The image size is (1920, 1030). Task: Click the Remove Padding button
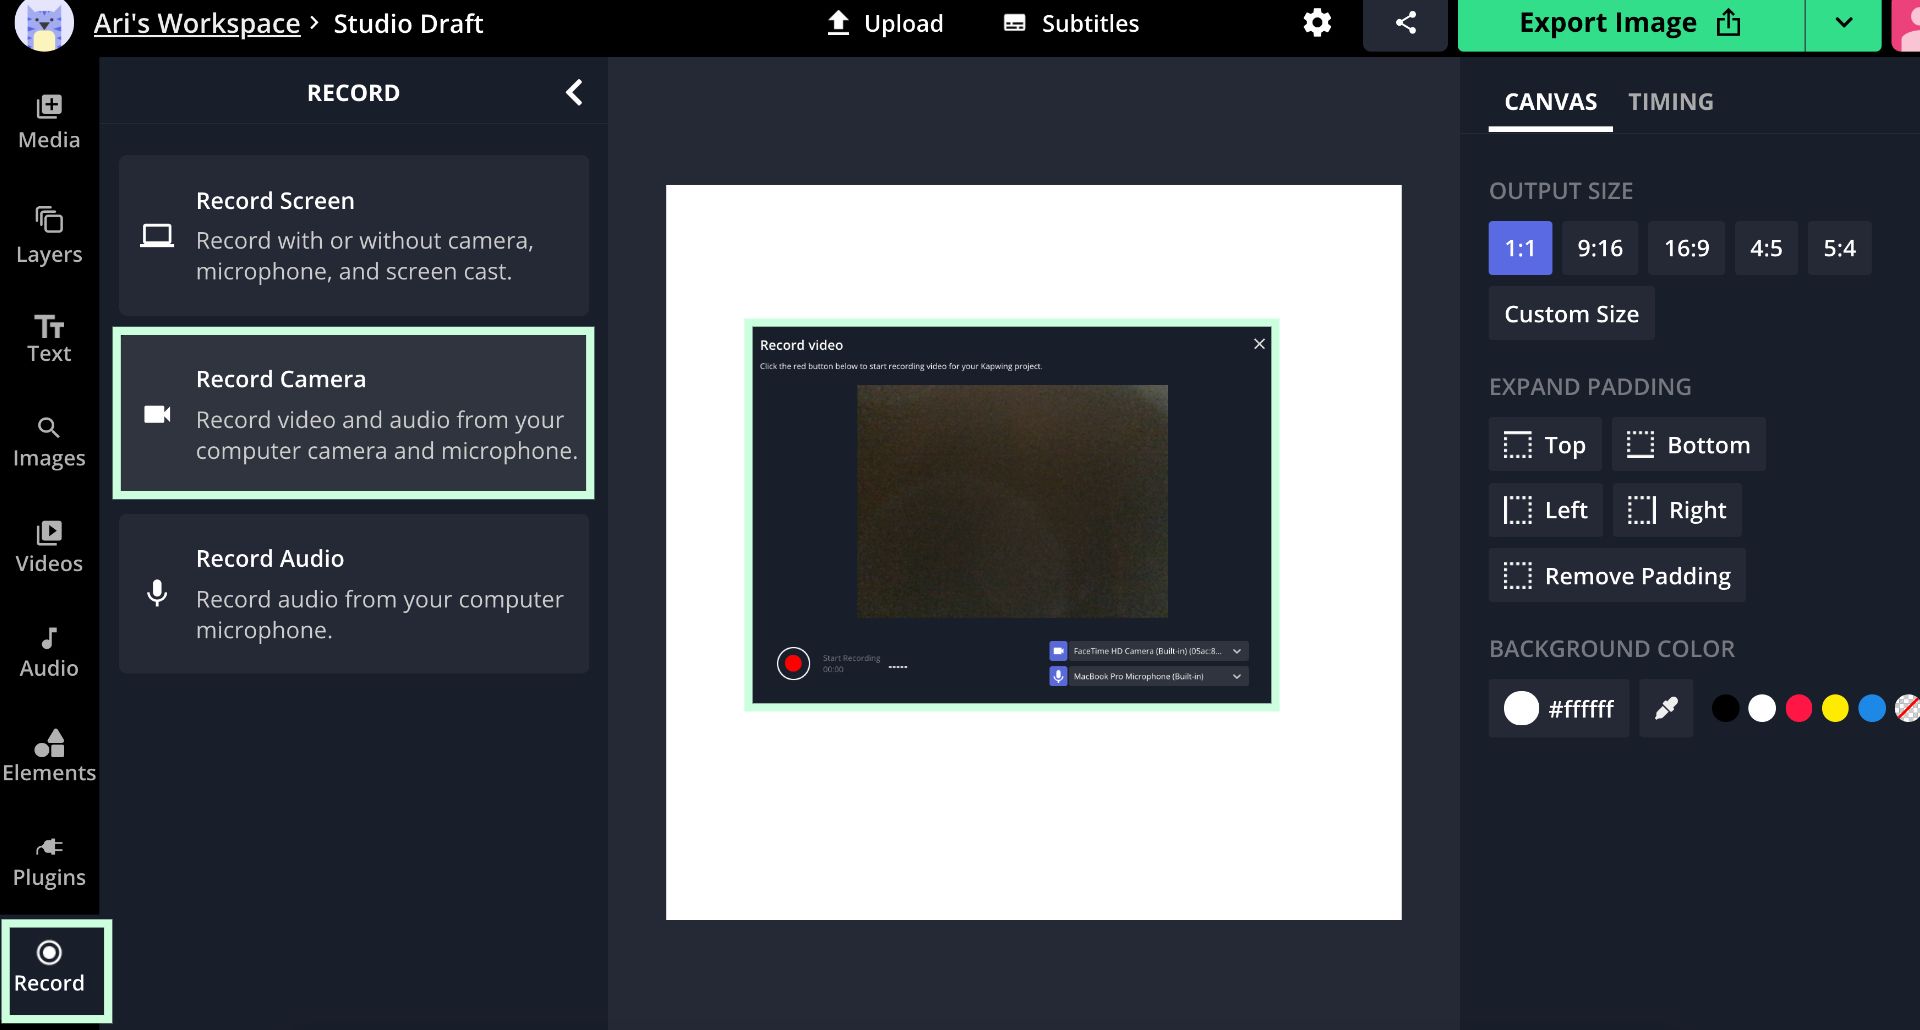(1617, 576)
